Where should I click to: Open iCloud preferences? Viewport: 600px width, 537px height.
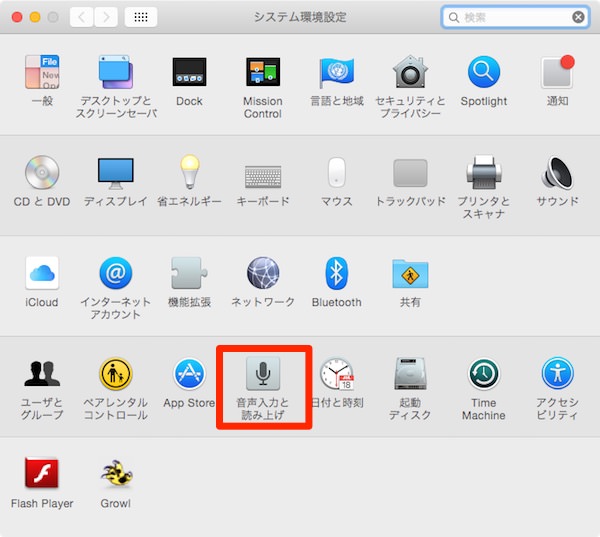tap(42, 273)
